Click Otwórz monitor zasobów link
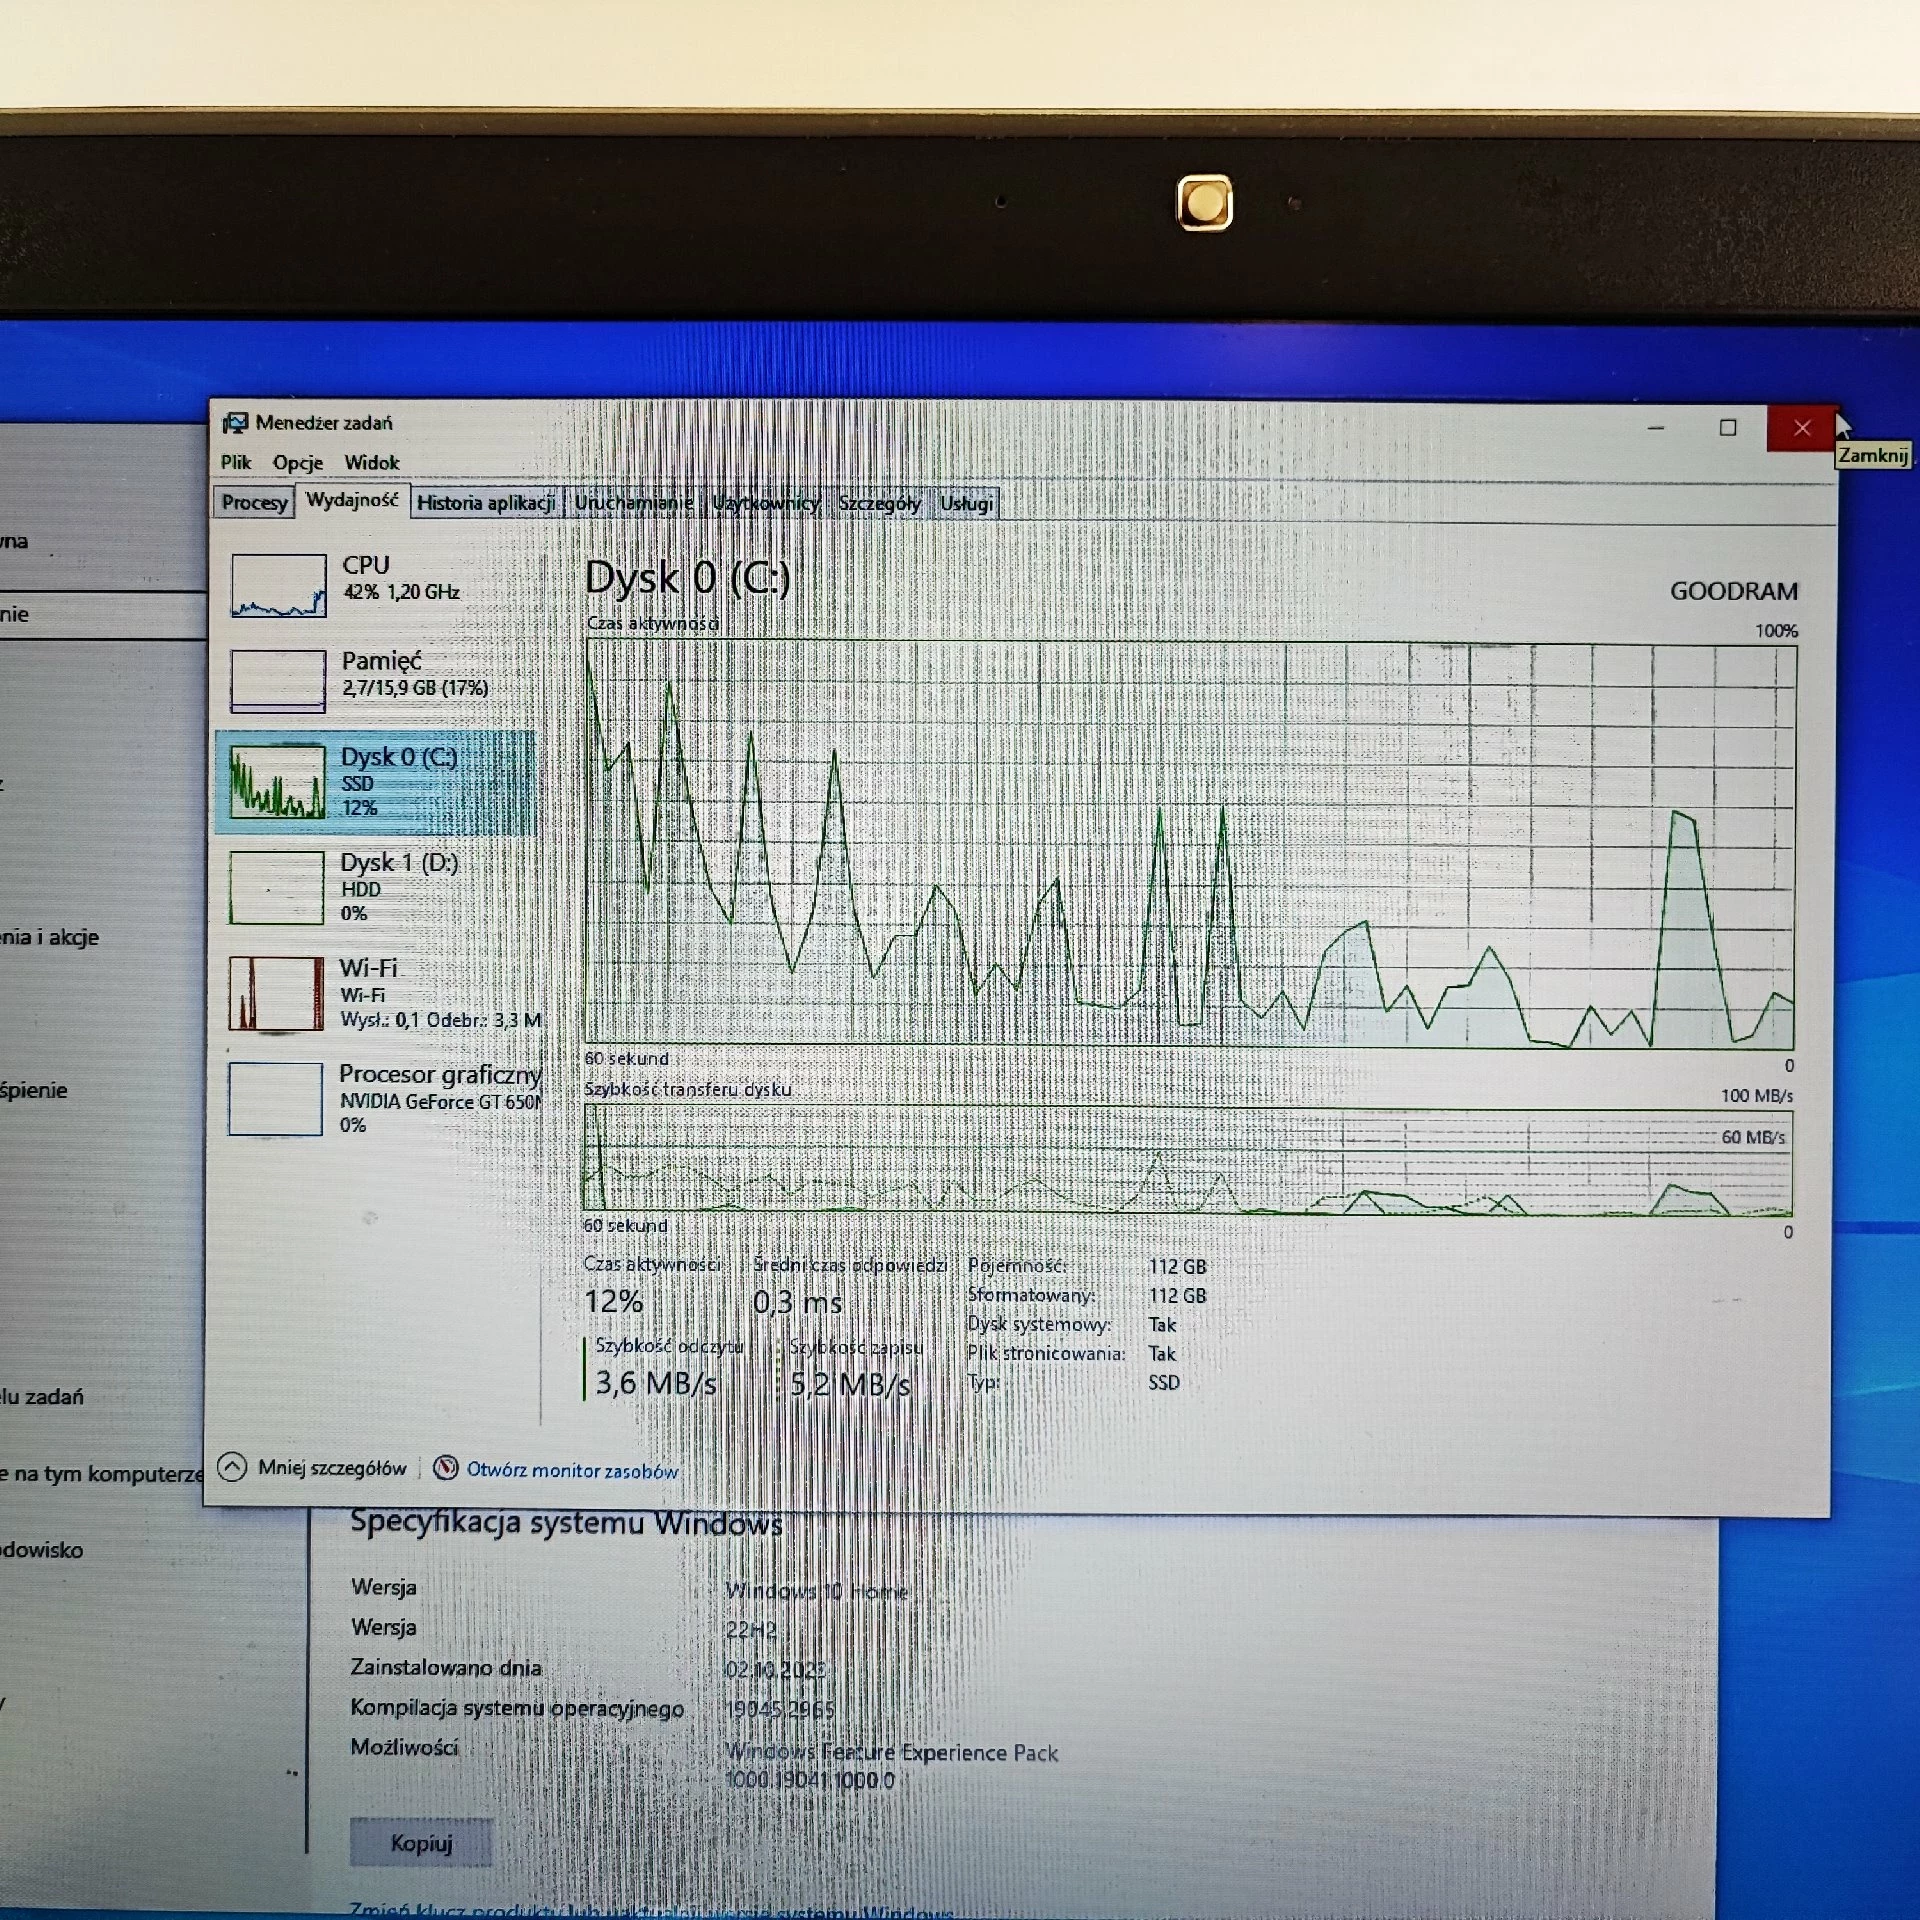The width and height of the screenshot is (1920, 1920). (572, 1470)
